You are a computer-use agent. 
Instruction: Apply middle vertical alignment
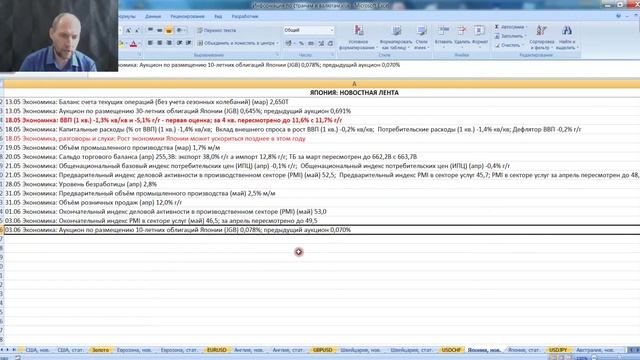(160, 30)
